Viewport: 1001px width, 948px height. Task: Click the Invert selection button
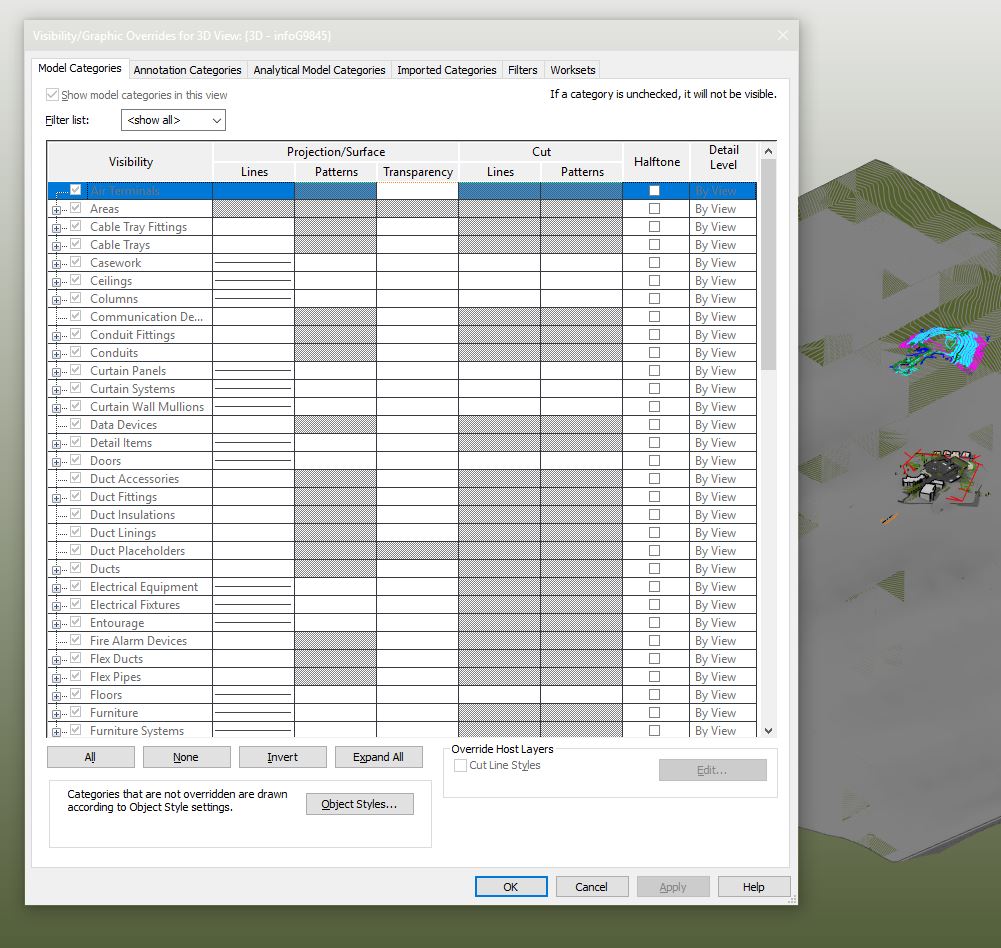coord(282,756)
